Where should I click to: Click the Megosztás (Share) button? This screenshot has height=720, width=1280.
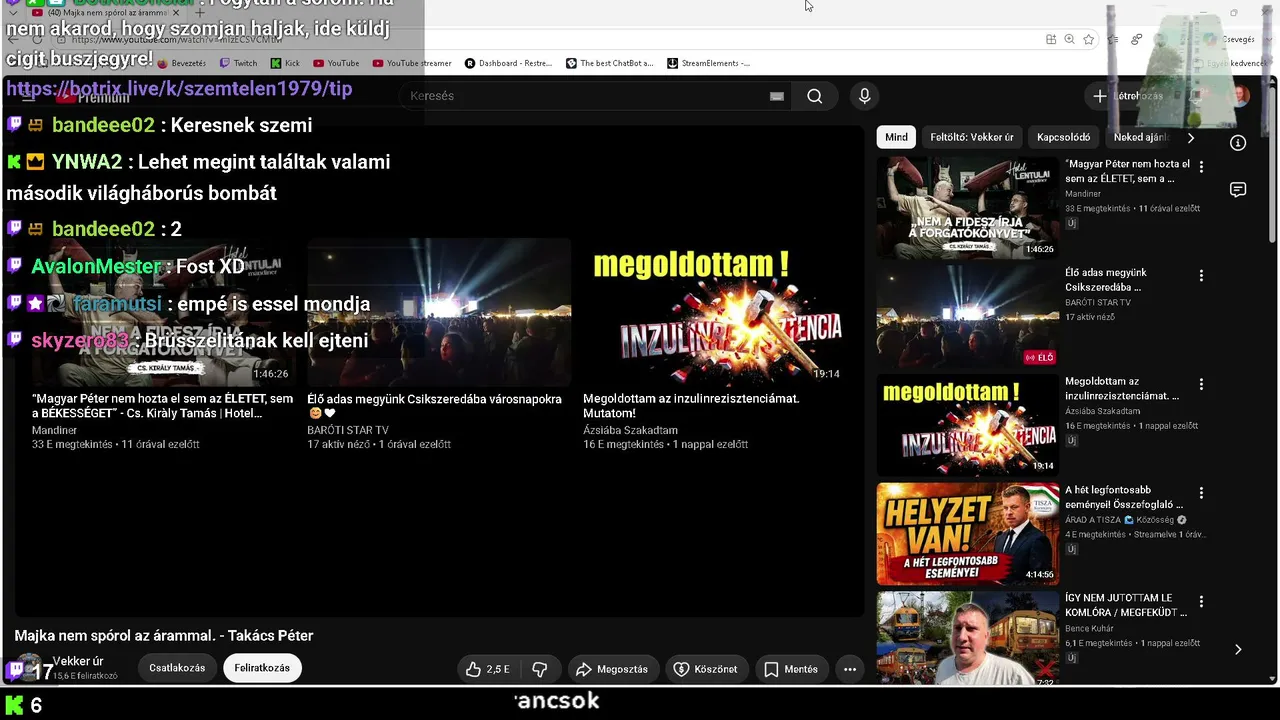tap(611, 669)
